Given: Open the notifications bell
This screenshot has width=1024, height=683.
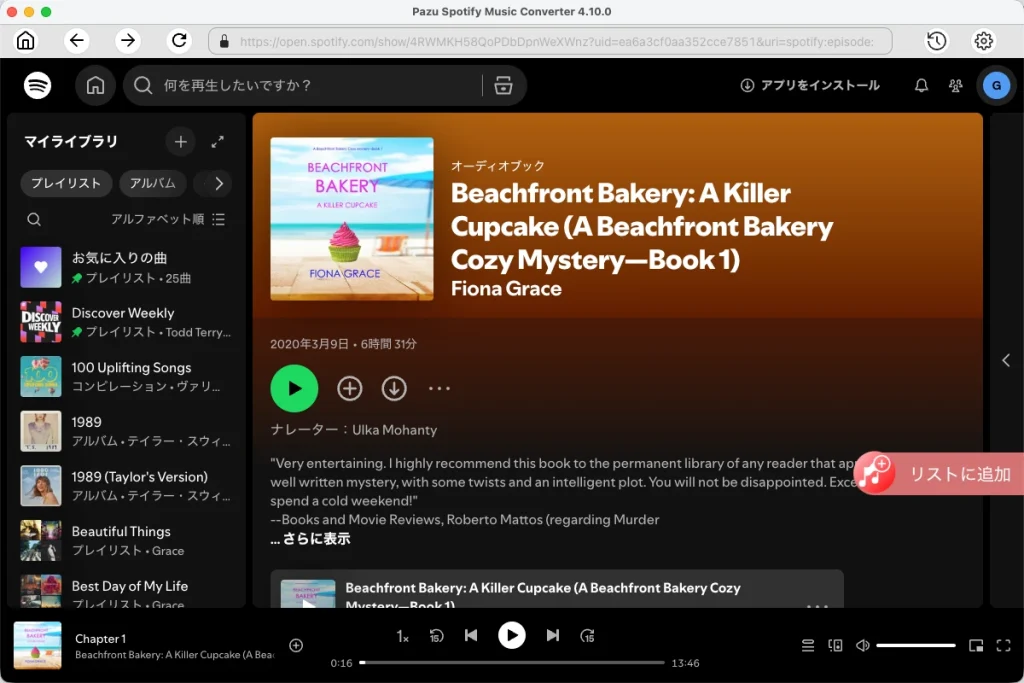Looking at the screenshot, I should 921,86.
